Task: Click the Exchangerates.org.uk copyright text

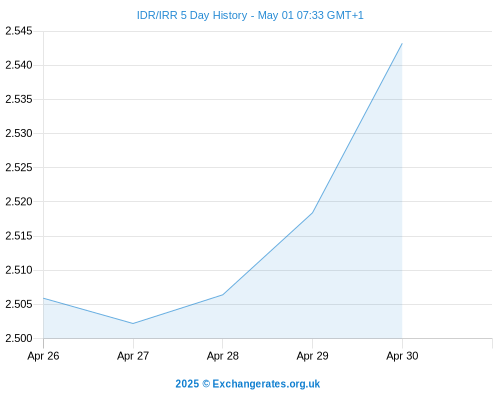Action: pos(248,384)
